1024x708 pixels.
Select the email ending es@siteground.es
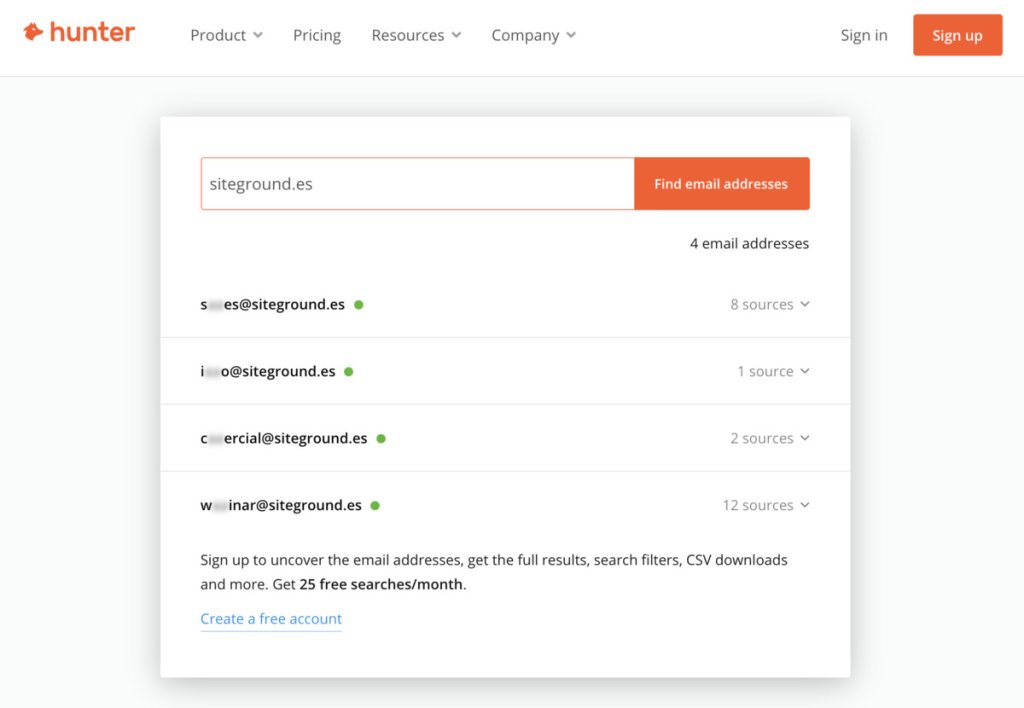point(272,304)
